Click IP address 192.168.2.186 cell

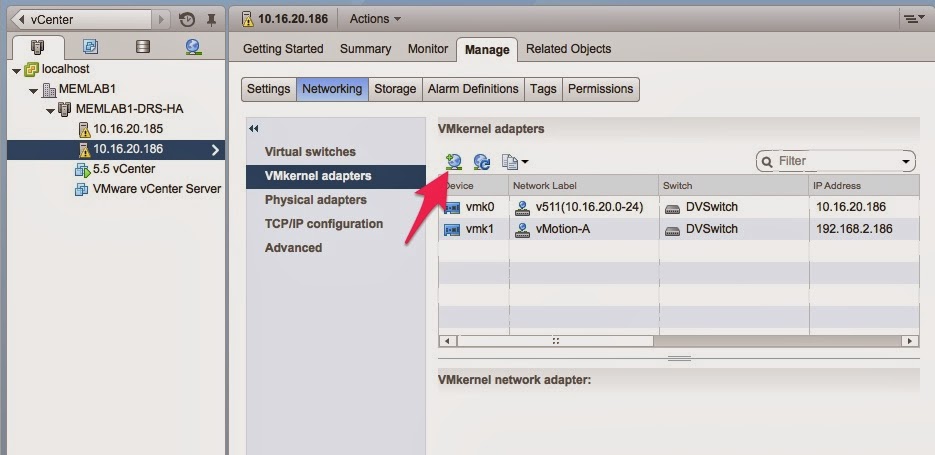pos(854,230)
